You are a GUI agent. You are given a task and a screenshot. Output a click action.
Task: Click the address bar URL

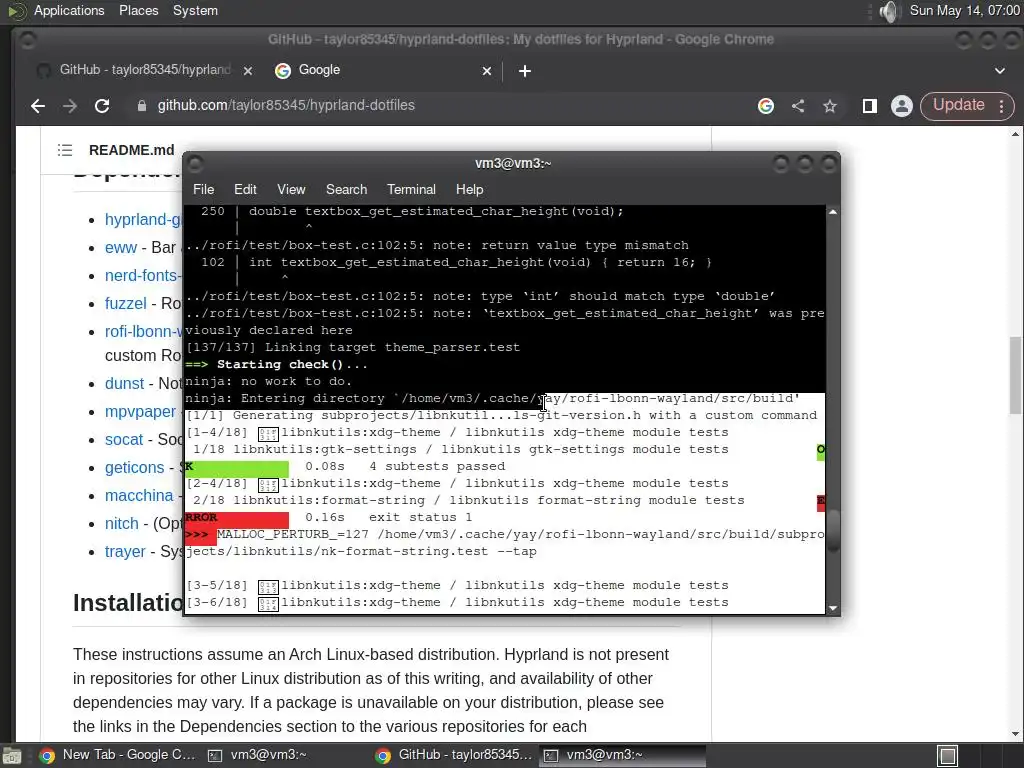[286, 105]
